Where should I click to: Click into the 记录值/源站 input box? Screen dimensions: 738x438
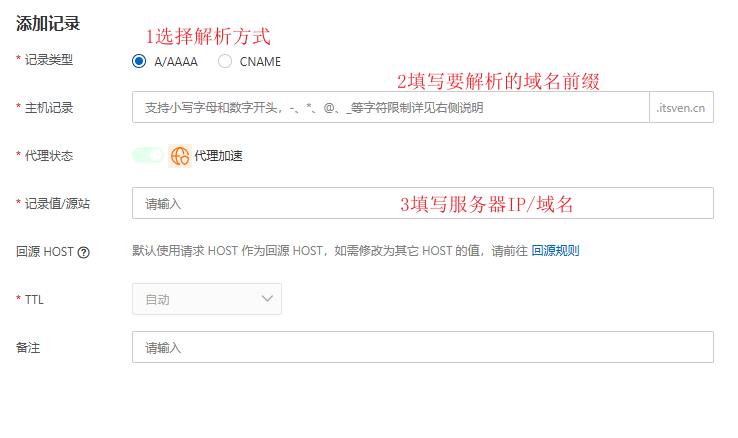point(422,203)
